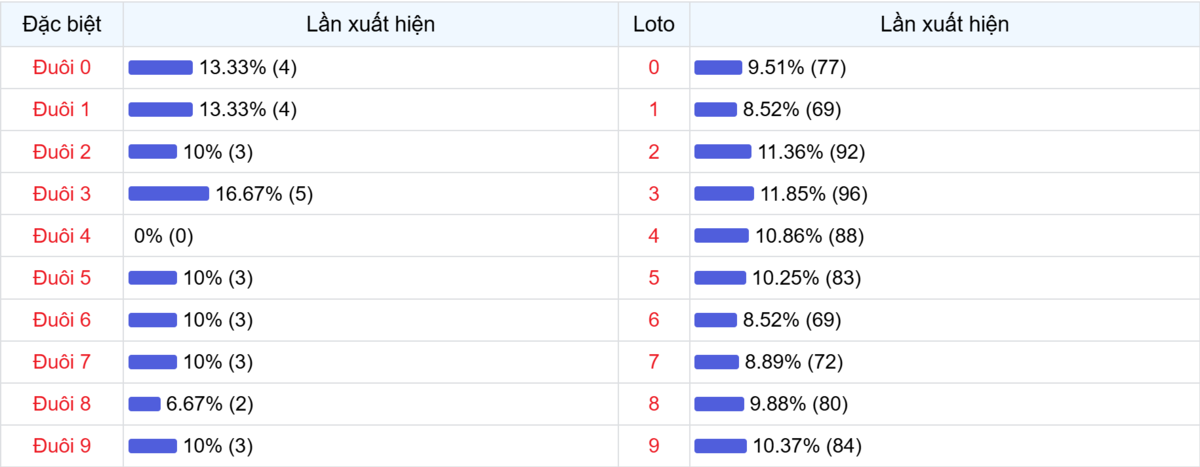Click the Đặc biệt column header

click(x=61, y=24)
